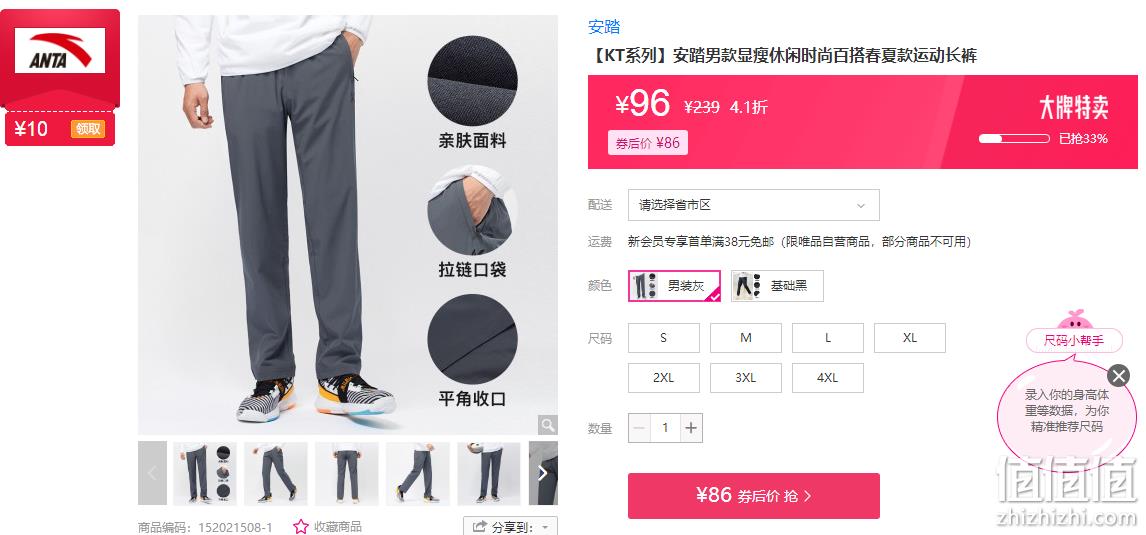The width and height of the screenshot is (1146, 535).
Task: Click the quantity input field
Action: (x=665, y=428)
